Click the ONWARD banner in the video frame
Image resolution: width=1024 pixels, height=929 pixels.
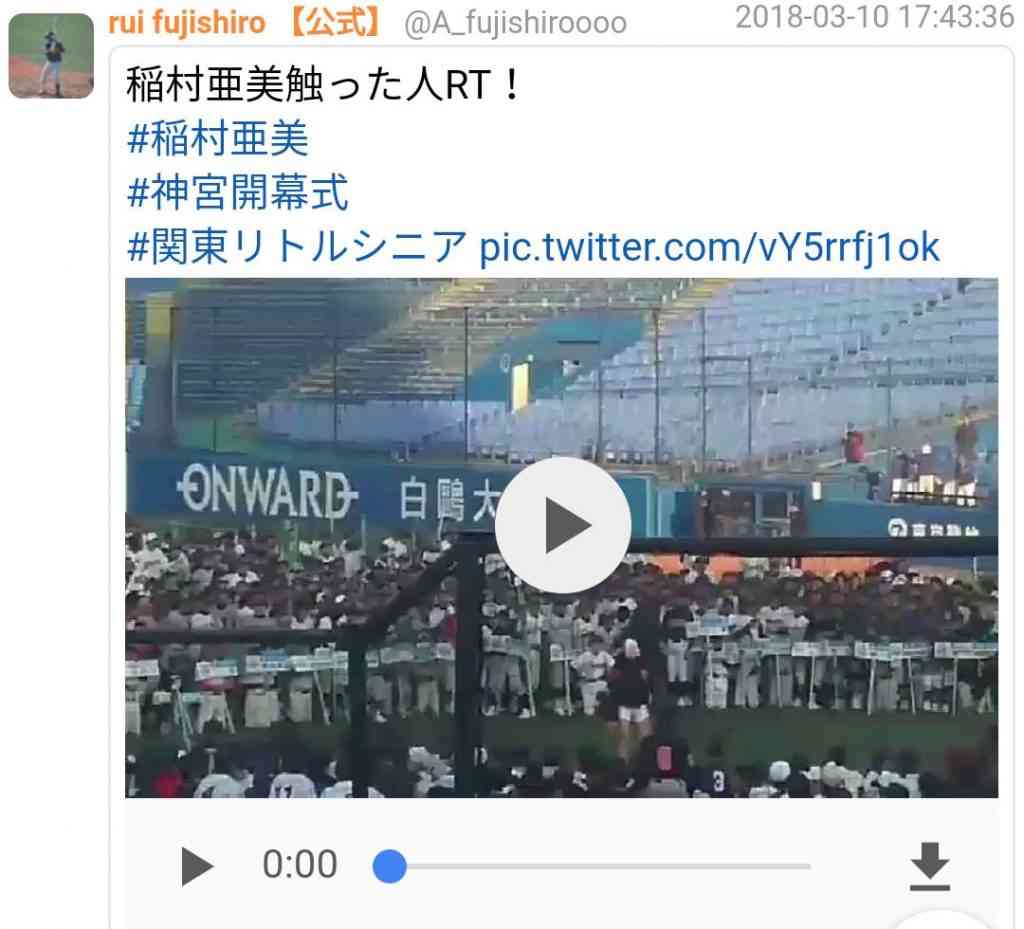pos(266,490)
